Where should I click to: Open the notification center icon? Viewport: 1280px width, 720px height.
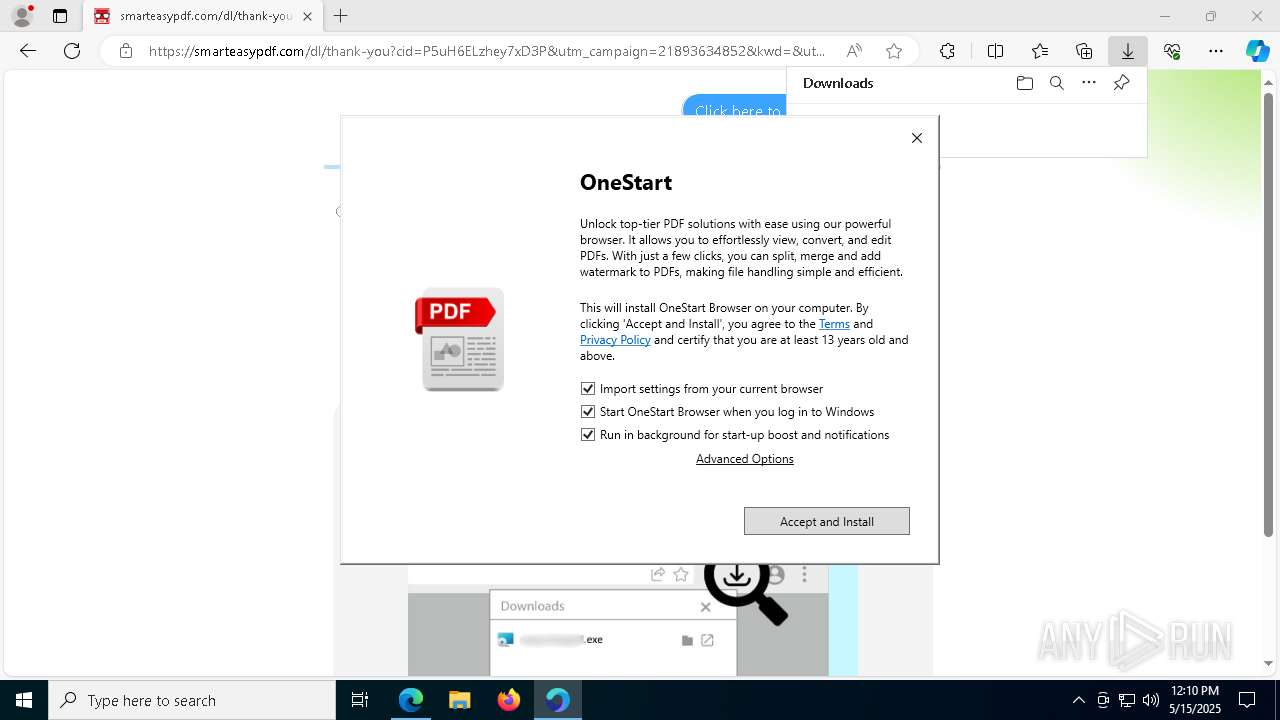point(1247,700)
